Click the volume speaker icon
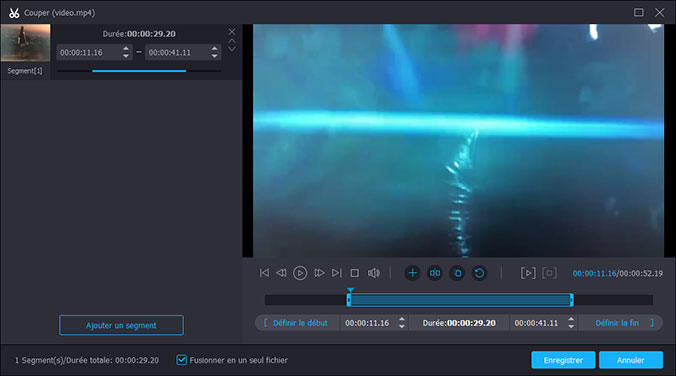 (374, 273)
